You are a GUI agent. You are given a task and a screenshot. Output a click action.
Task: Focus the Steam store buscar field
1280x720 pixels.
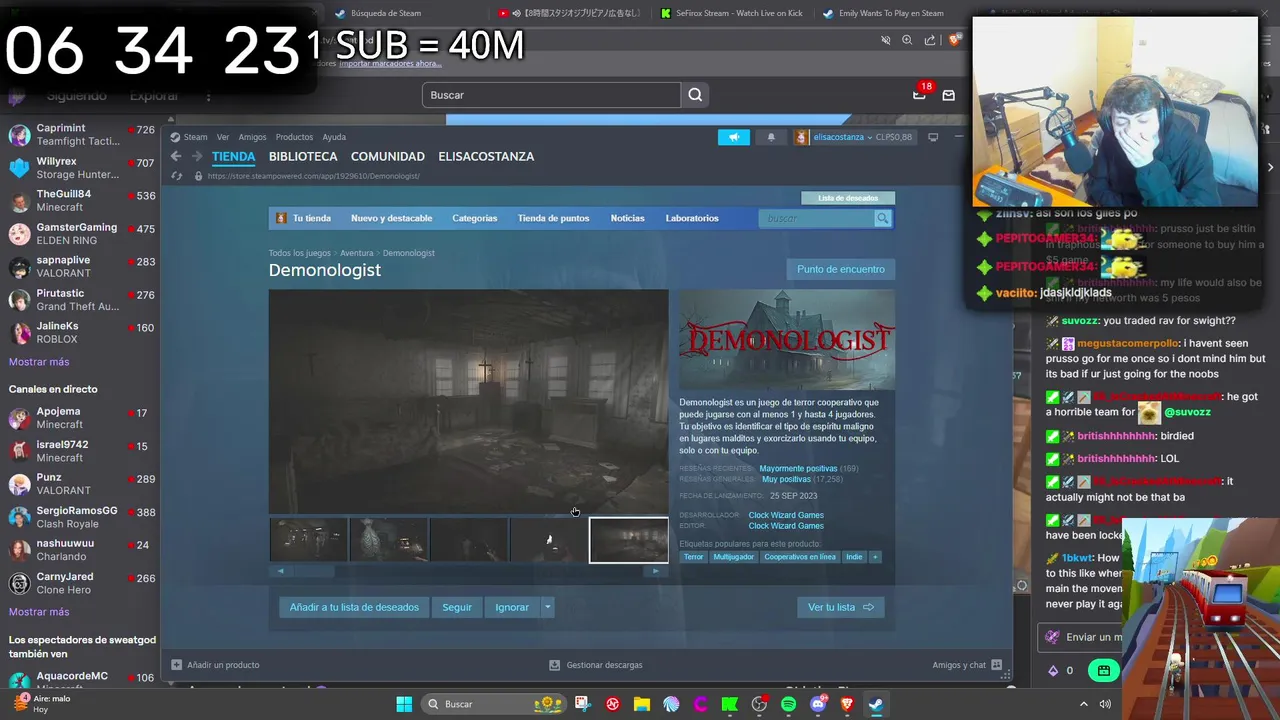816,218
